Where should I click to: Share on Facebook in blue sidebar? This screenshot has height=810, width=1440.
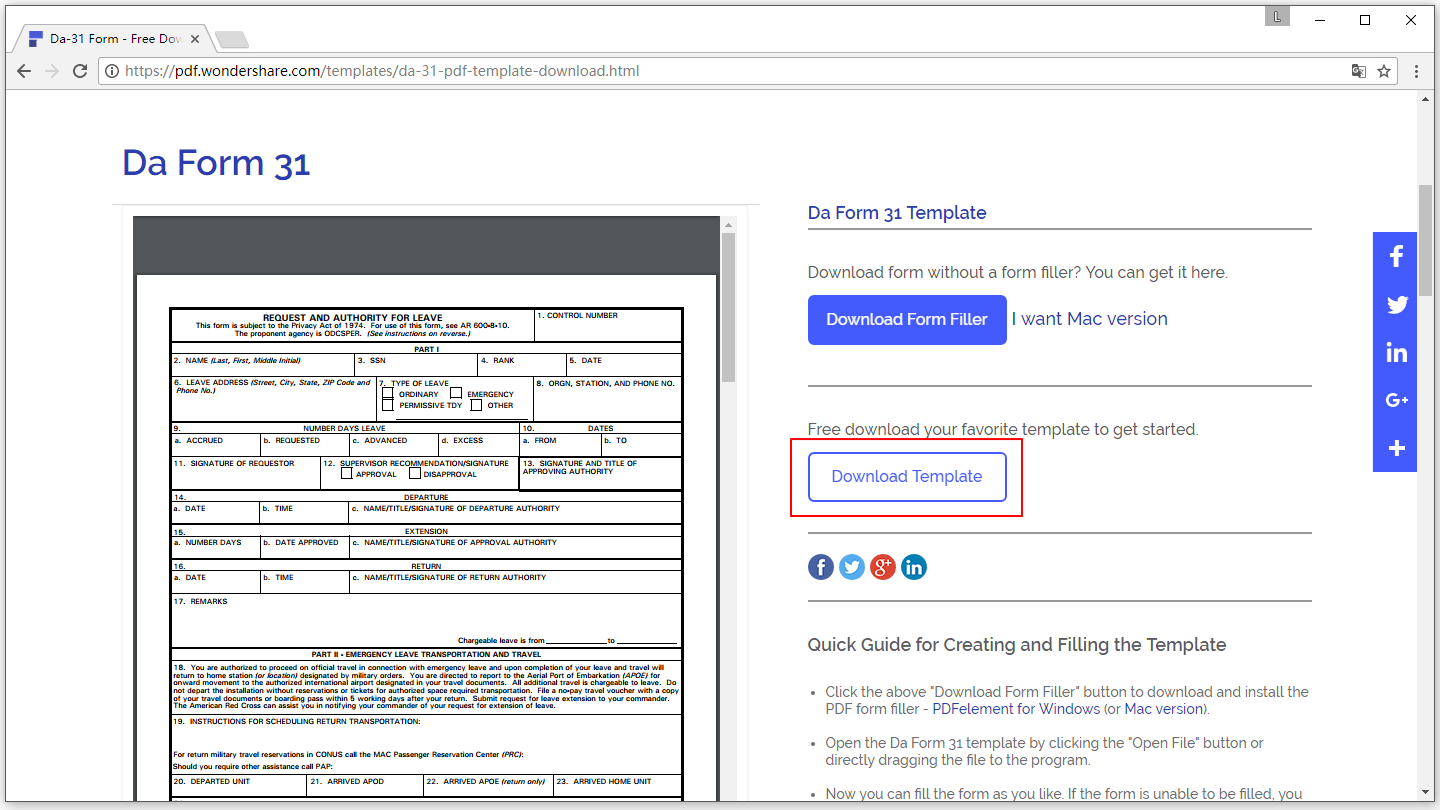point(1396,256)
